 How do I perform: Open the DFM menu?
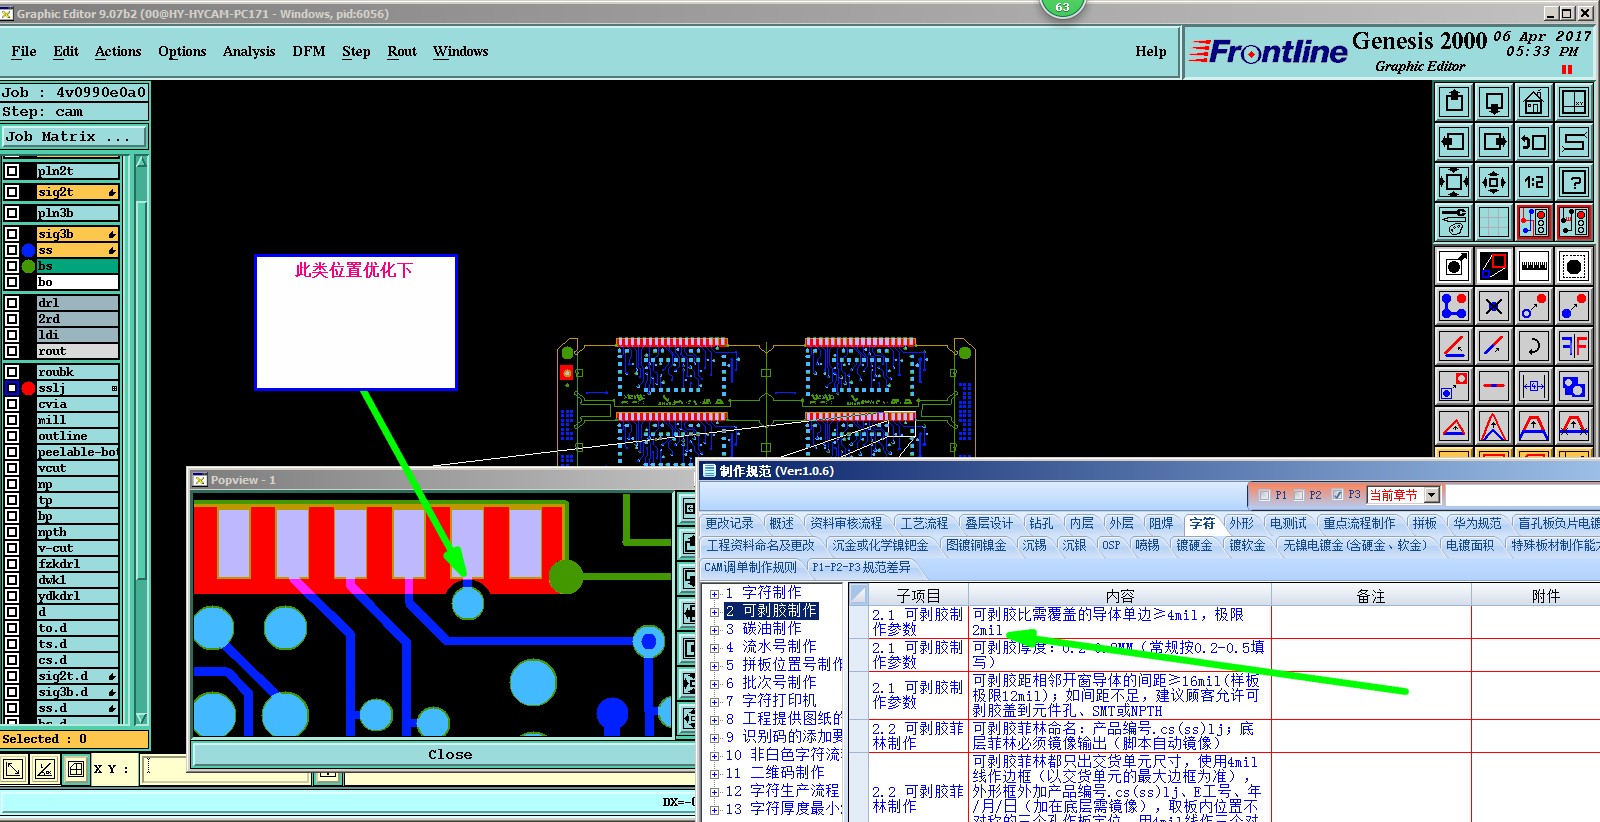coord(309,52)
